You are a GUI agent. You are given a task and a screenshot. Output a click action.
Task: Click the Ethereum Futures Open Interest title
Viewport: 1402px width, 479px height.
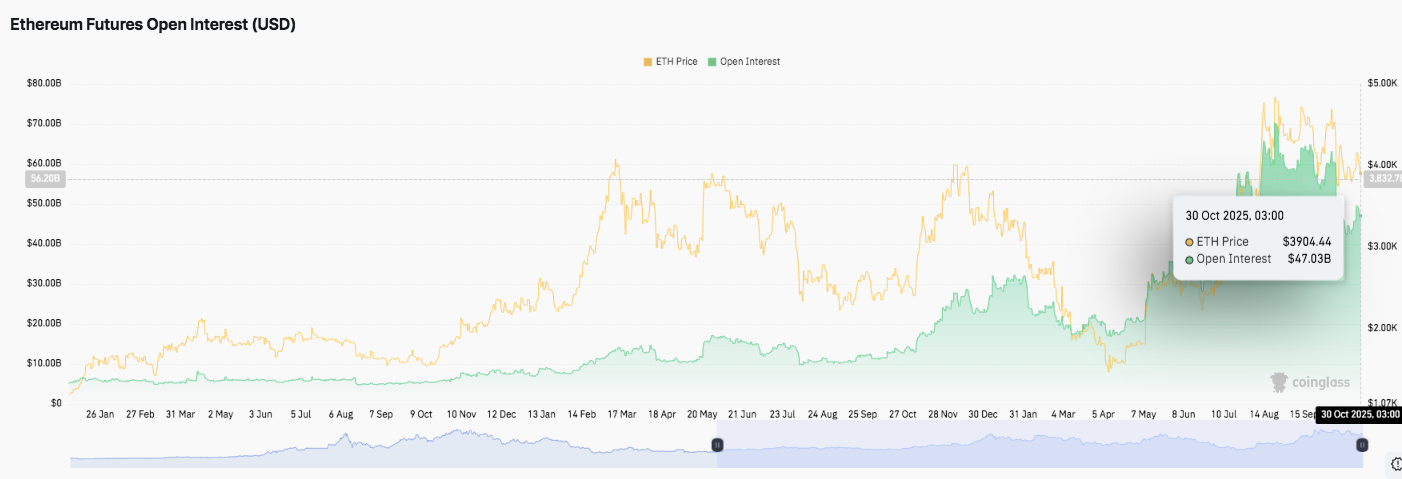(153, 25)
